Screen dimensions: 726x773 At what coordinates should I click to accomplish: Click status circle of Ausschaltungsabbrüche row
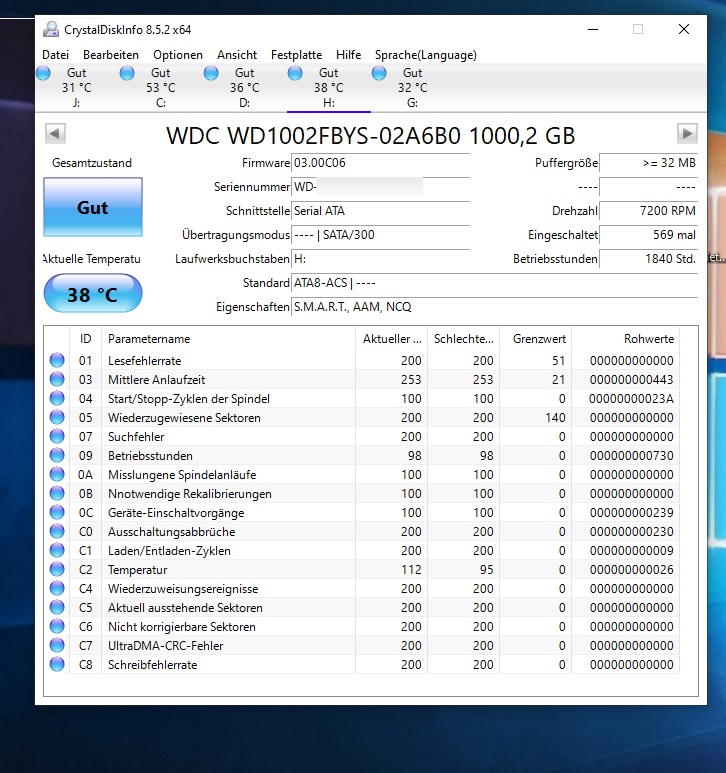coord(57,531)
